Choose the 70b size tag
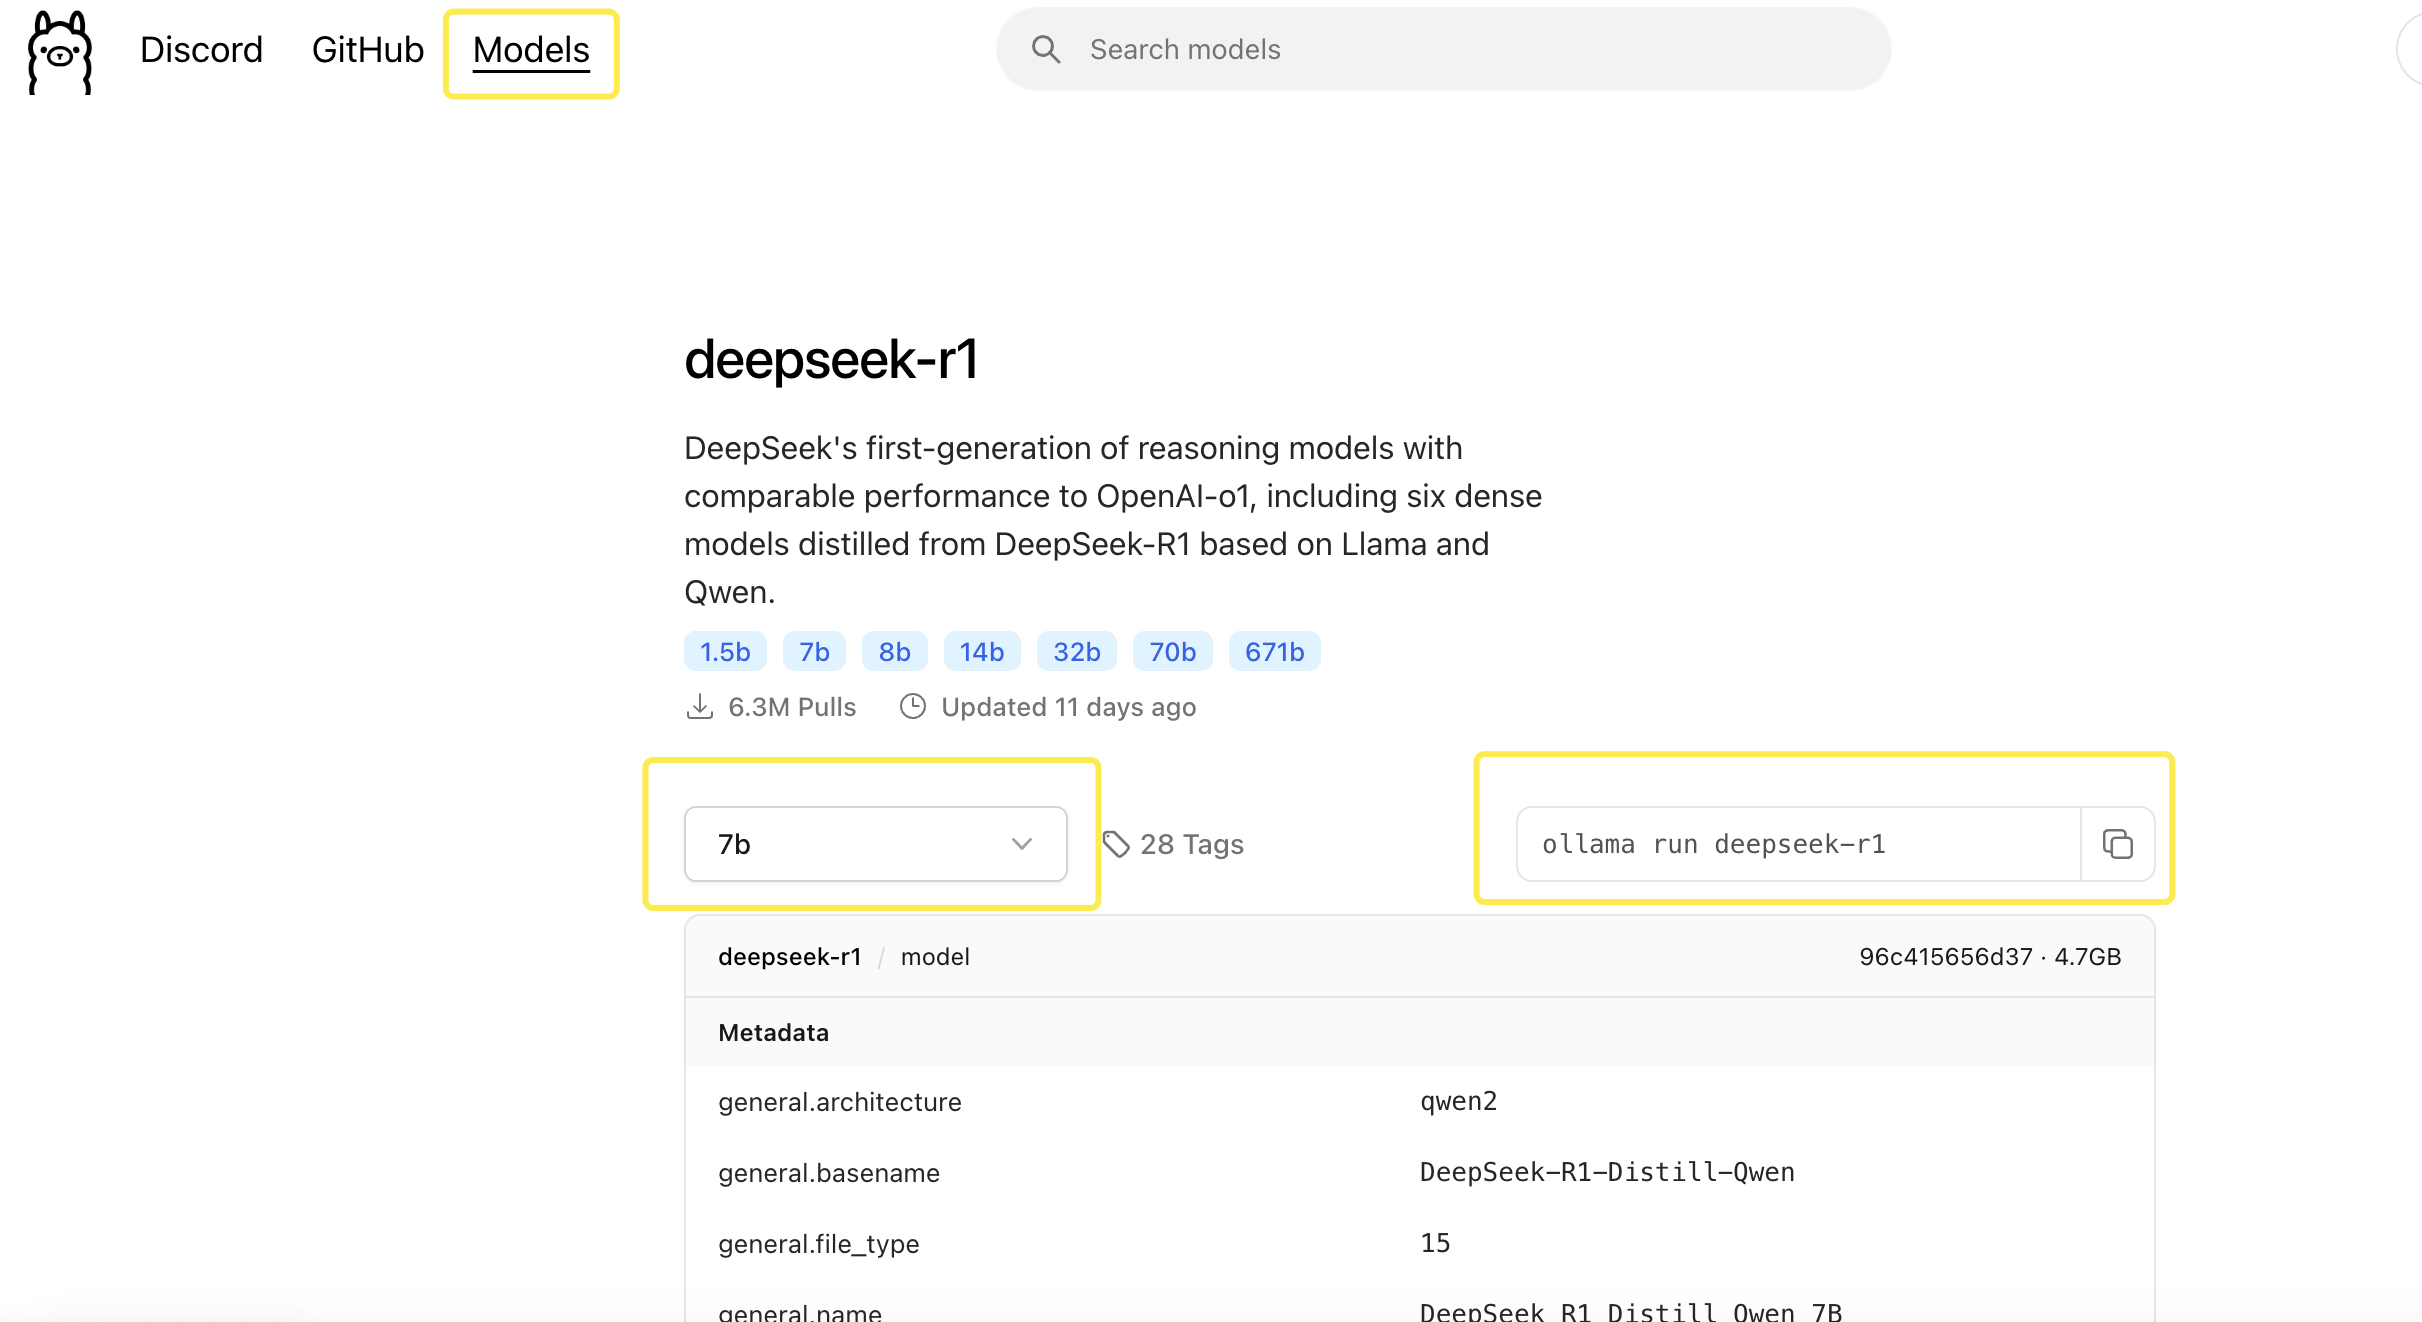Image resolution: width=2422 pixels, height=1322 pixels. [1172, 652]
